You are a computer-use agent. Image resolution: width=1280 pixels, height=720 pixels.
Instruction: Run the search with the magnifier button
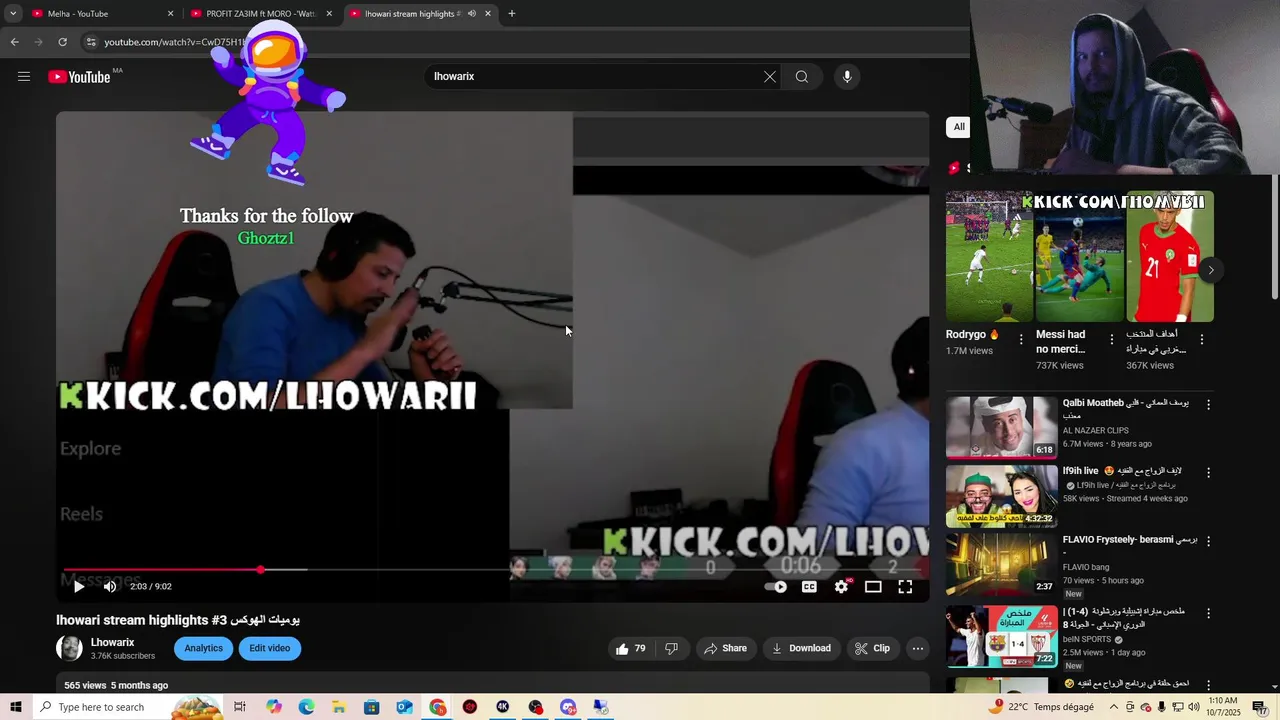802,77
